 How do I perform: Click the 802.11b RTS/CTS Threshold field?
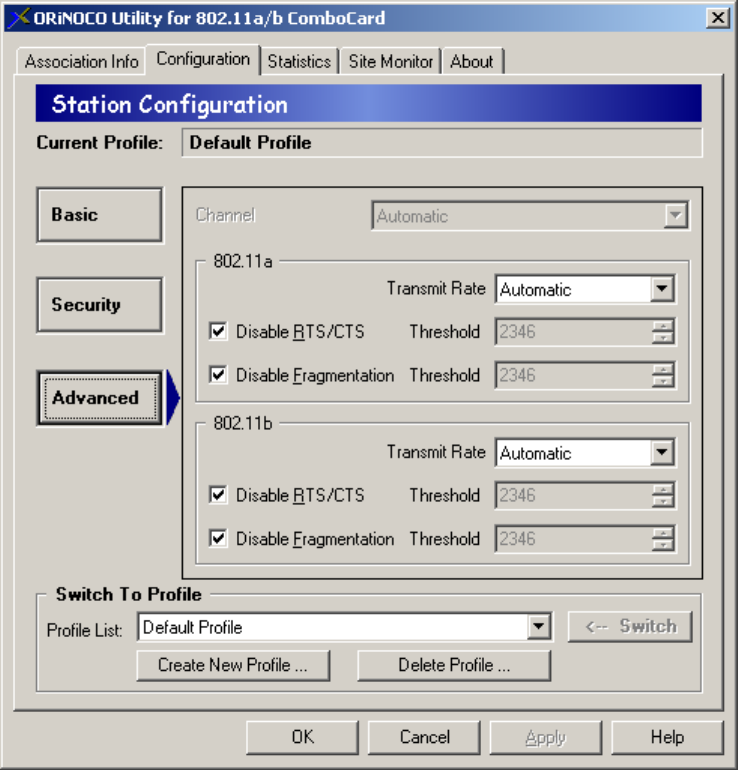(x=574, y=495)
